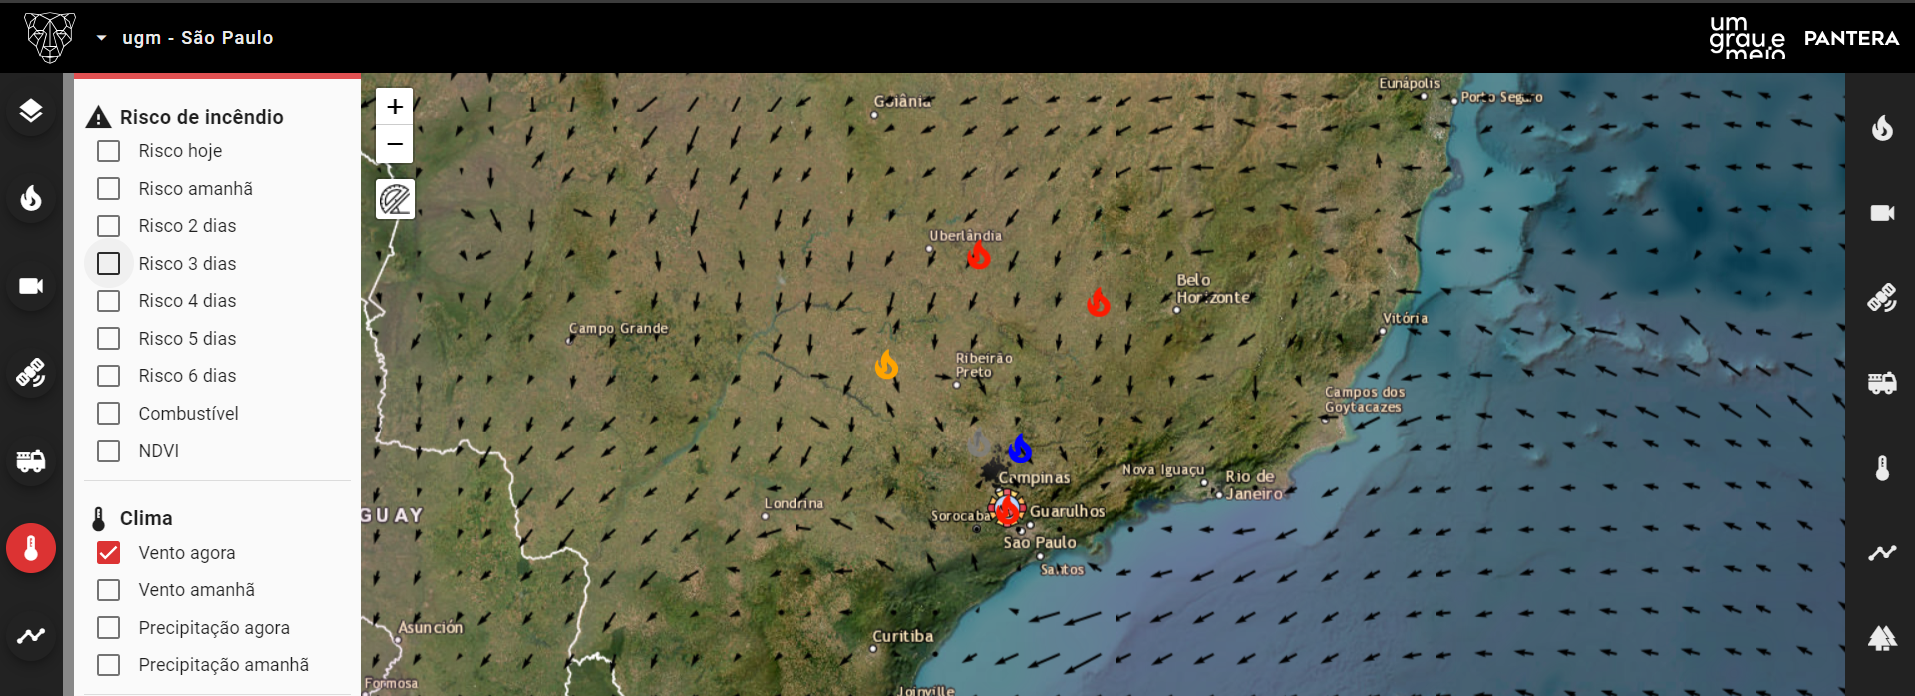Viewport: 1915px width, 696px height.
Task: Enable the Risco 6 dias checkbox
Action: [x=108, y=376]
